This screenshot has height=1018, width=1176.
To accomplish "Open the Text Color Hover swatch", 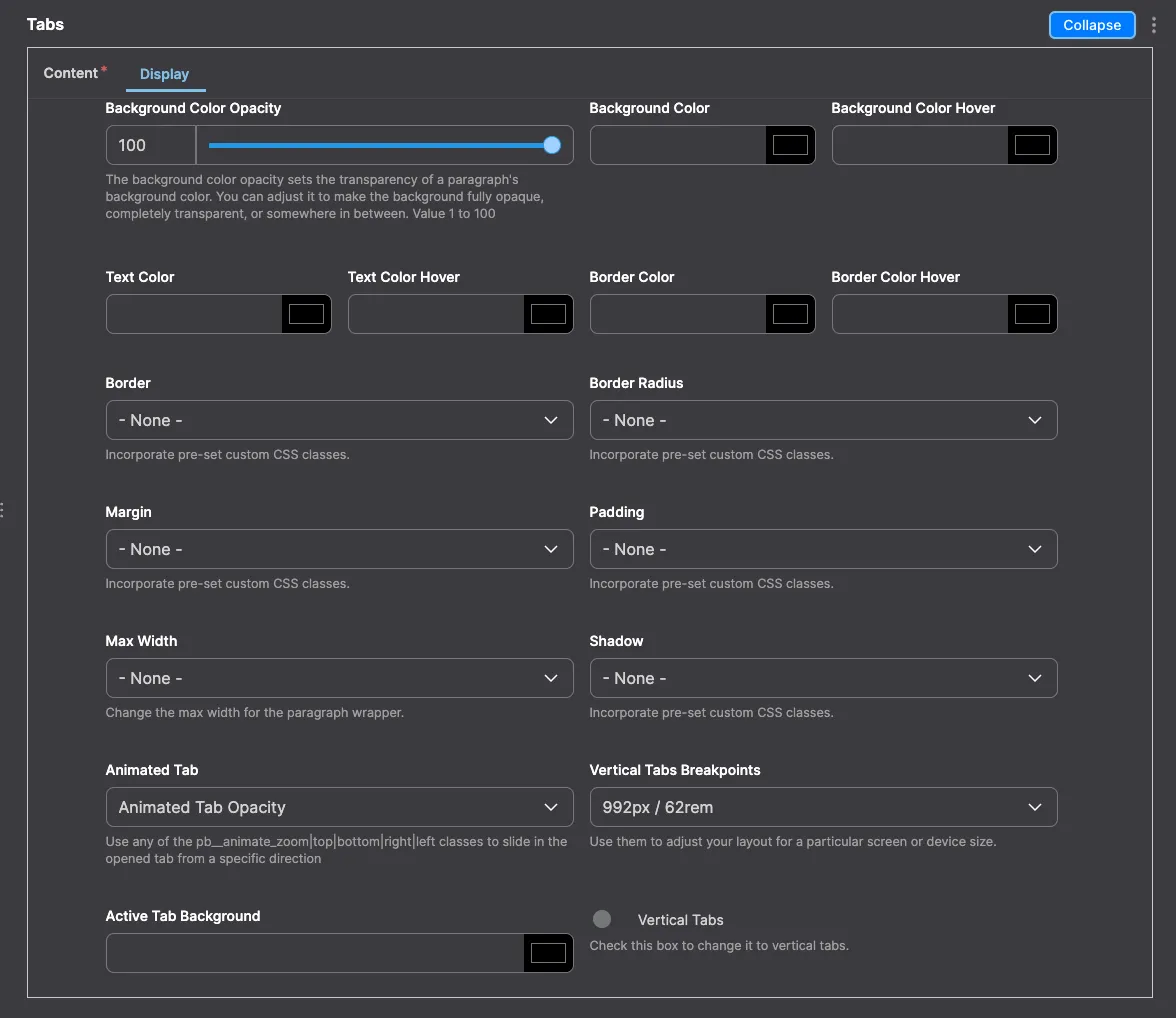I will tap(548, 314).
